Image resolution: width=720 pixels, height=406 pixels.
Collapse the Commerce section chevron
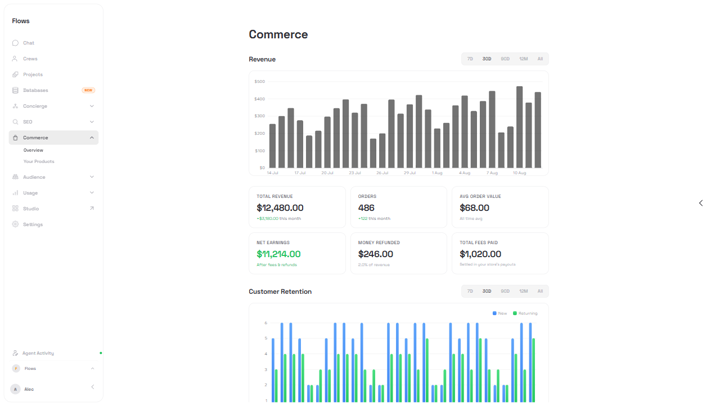pyautogui.click(x=92, y=138)
